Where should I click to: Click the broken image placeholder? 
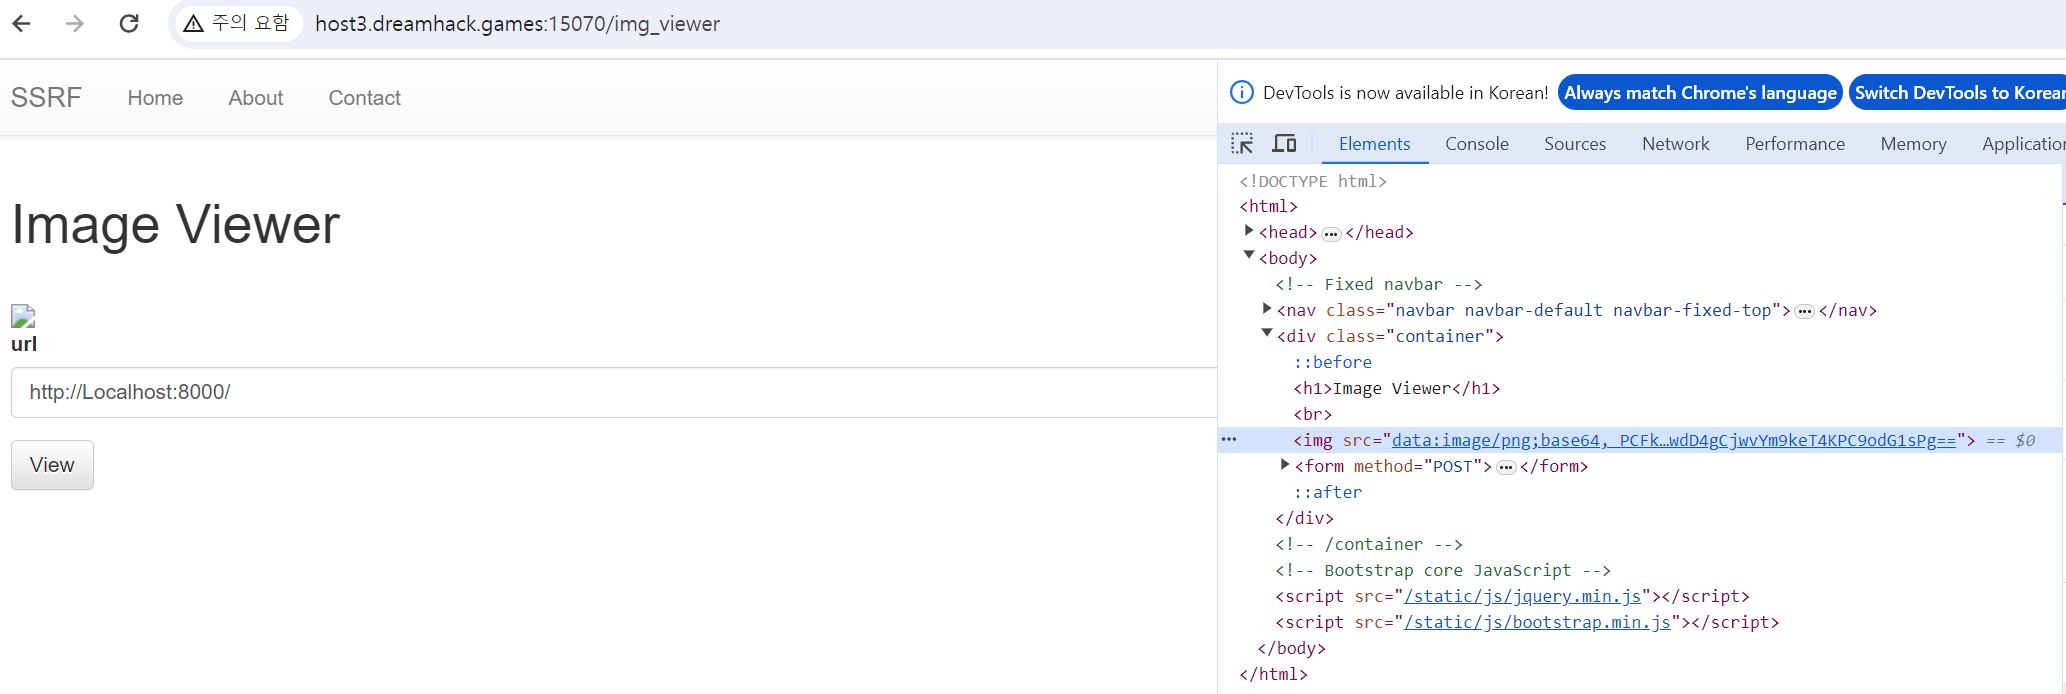[23, 317]
